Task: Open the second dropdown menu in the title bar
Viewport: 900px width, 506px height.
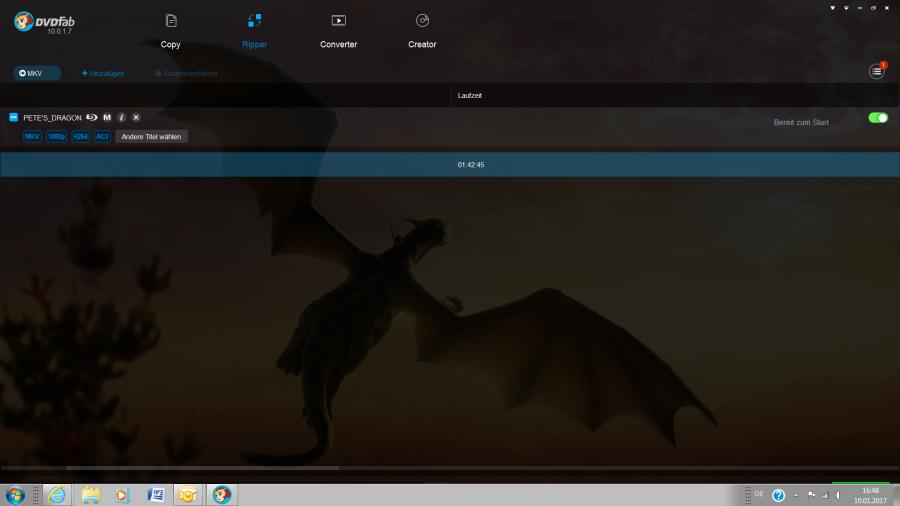Action: point(846,8)
